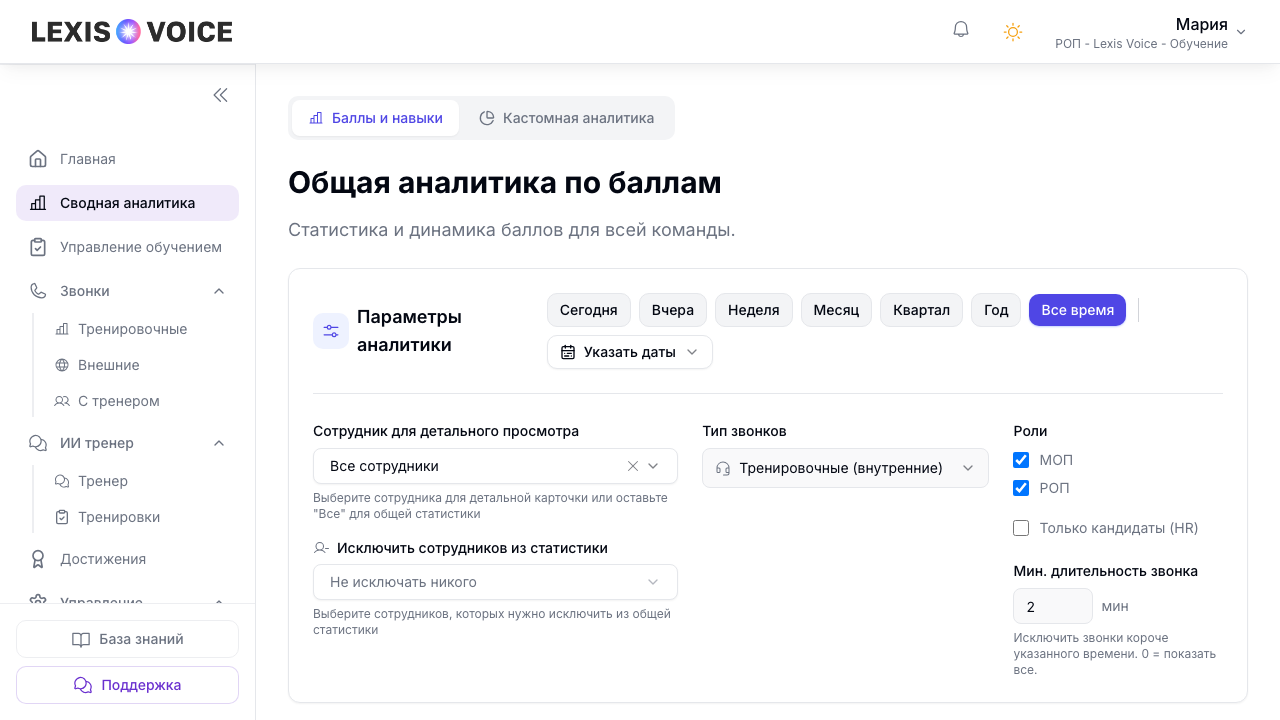Select the Все время period button

pyautogui.click(x=1078, y=310)
